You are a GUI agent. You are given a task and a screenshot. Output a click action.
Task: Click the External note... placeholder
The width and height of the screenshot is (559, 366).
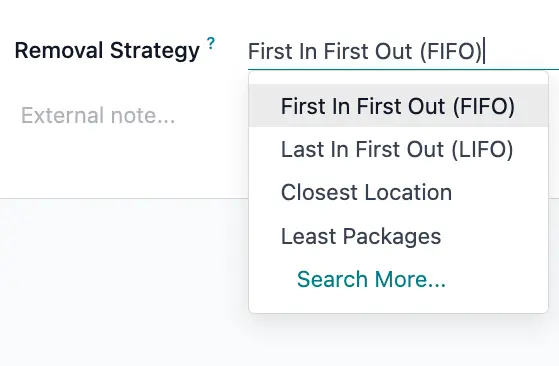(x=98, y=115)
